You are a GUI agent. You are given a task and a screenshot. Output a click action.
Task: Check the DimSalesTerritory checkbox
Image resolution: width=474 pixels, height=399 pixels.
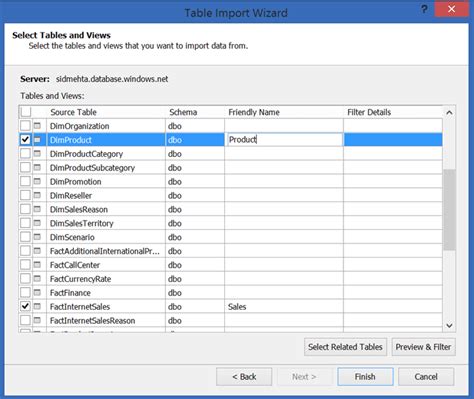25,223
